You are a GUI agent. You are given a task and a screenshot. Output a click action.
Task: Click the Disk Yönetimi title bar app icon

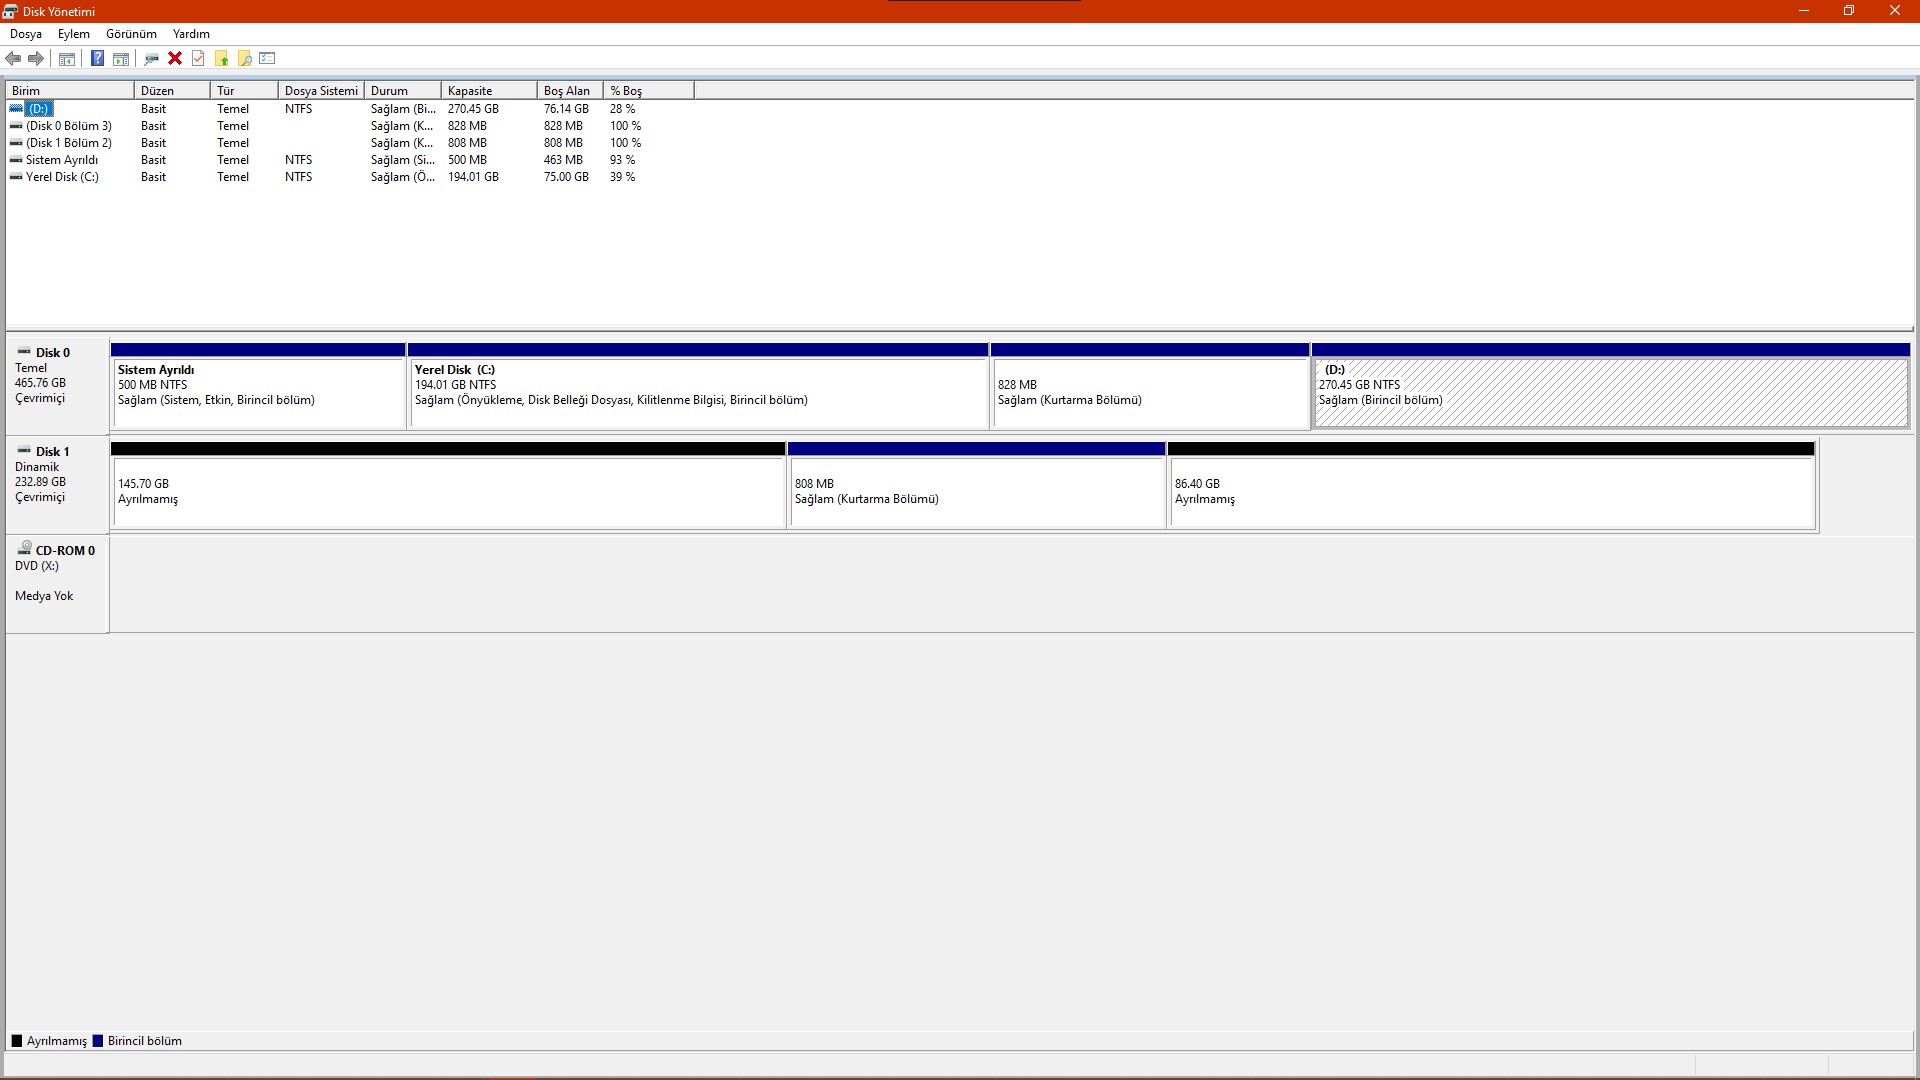click(x=10, y=11)
